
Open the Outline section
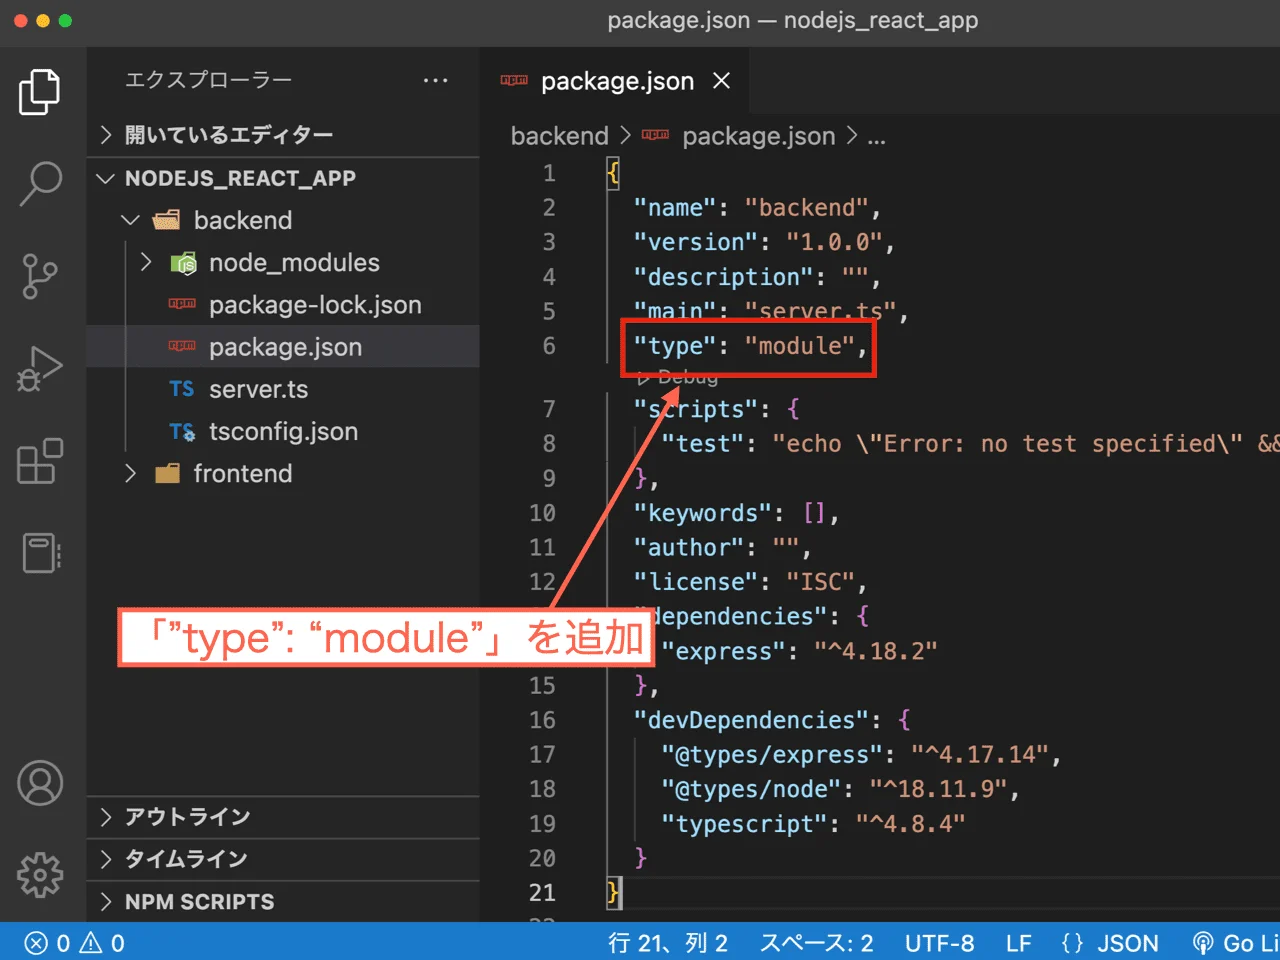pyautogui.click(x=174, y=816)
